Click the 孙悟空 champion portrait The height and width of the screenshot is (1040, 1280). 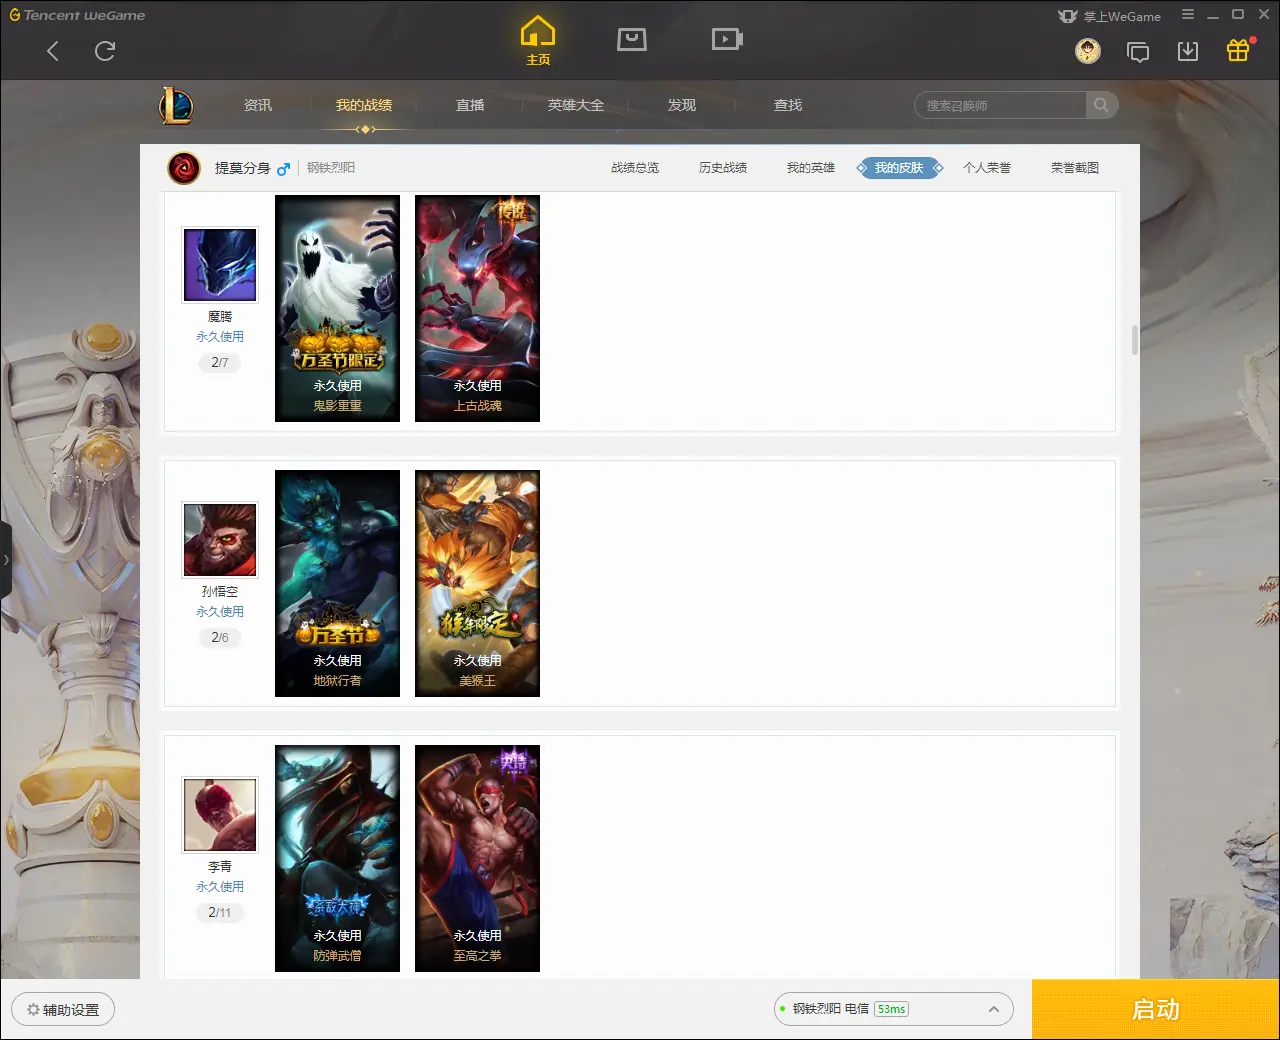(220, 540)
